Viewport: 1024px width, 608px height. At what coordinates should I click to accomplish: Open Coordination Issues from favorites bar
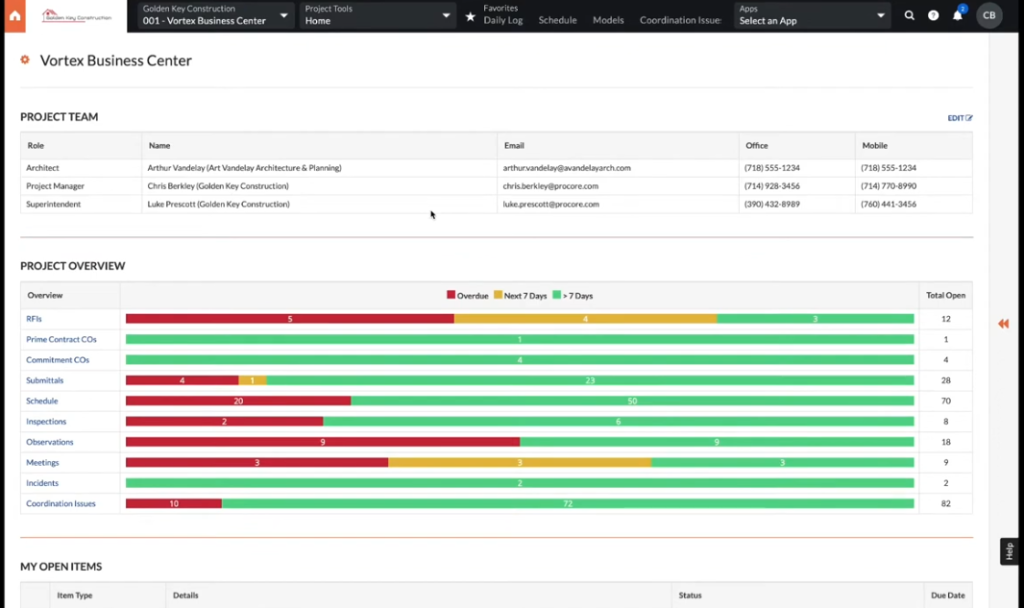(680, 20)
